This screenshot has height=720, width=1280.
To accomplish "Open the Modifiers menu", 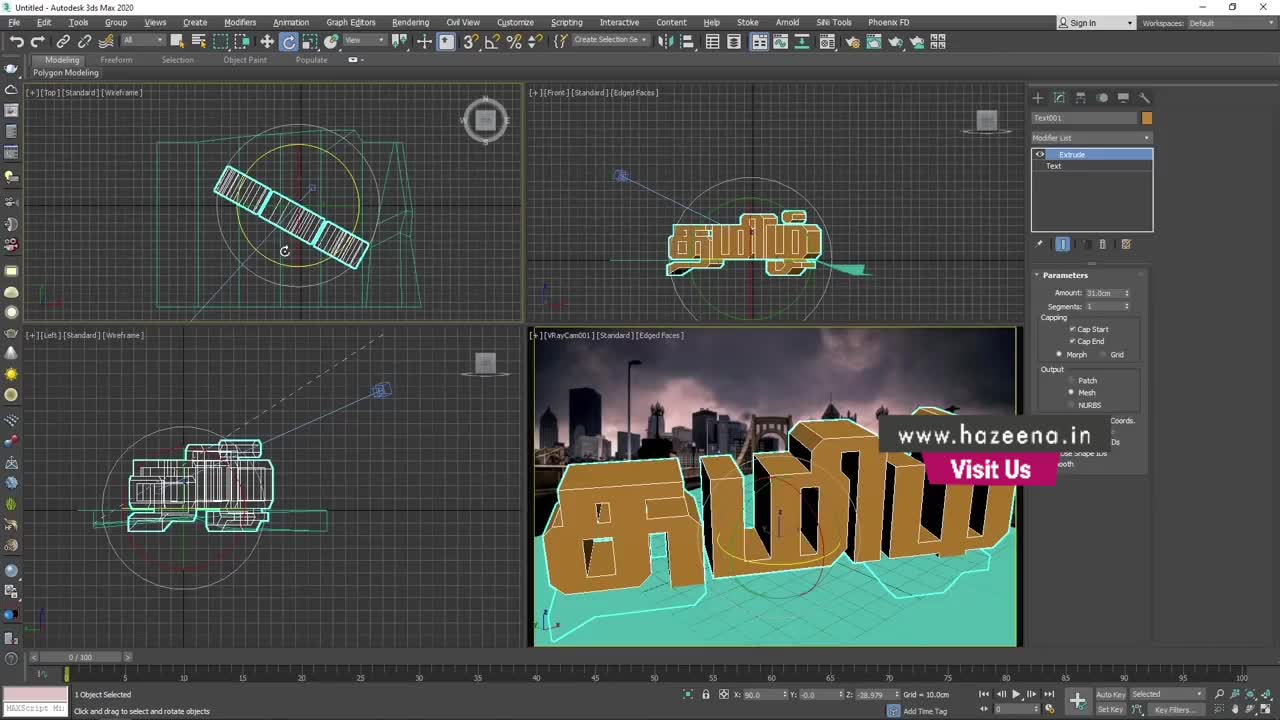I will point(240,22).
